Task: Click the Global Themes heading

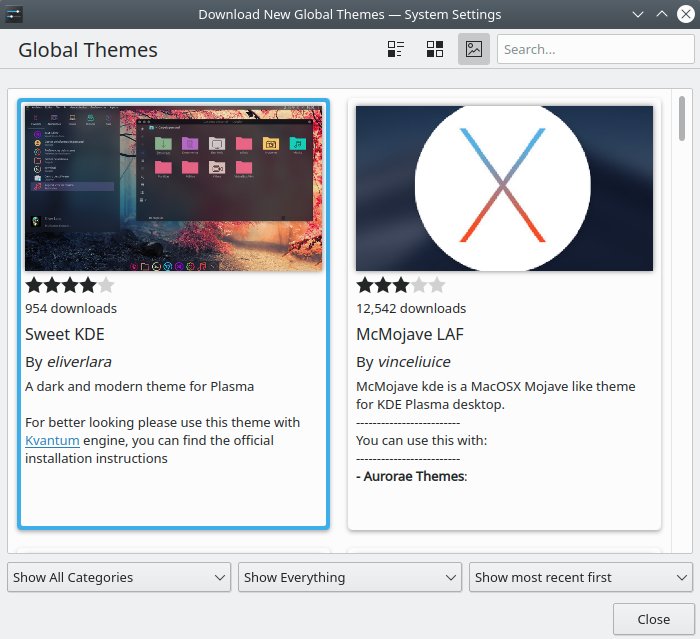Action: pos(88,50)
